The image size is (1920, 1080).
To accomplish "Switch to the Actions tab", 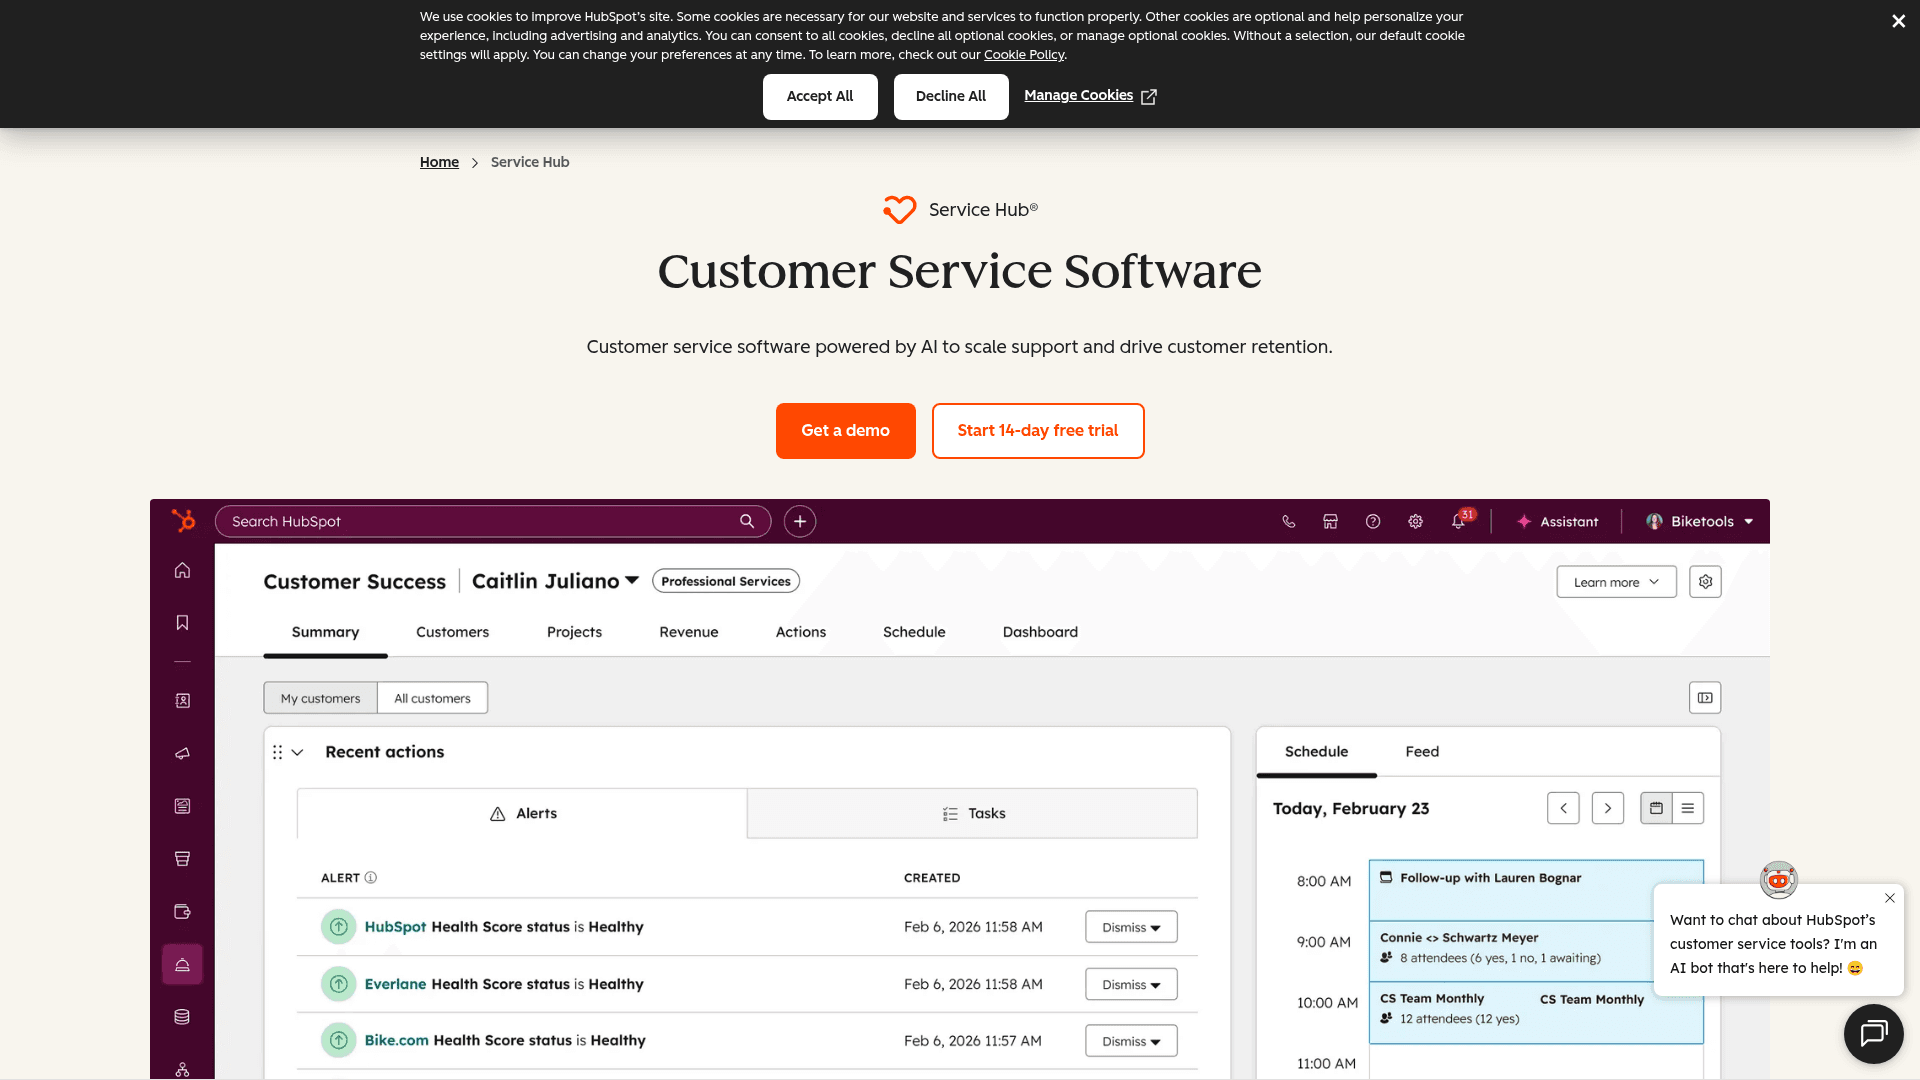I will pyautogui.click(x=801, y=632).
